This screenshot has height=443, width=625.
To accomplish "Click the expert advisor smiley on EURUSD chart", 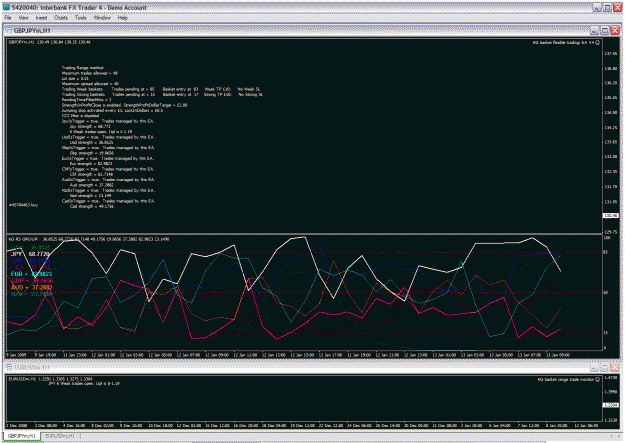I will point(597,379).
